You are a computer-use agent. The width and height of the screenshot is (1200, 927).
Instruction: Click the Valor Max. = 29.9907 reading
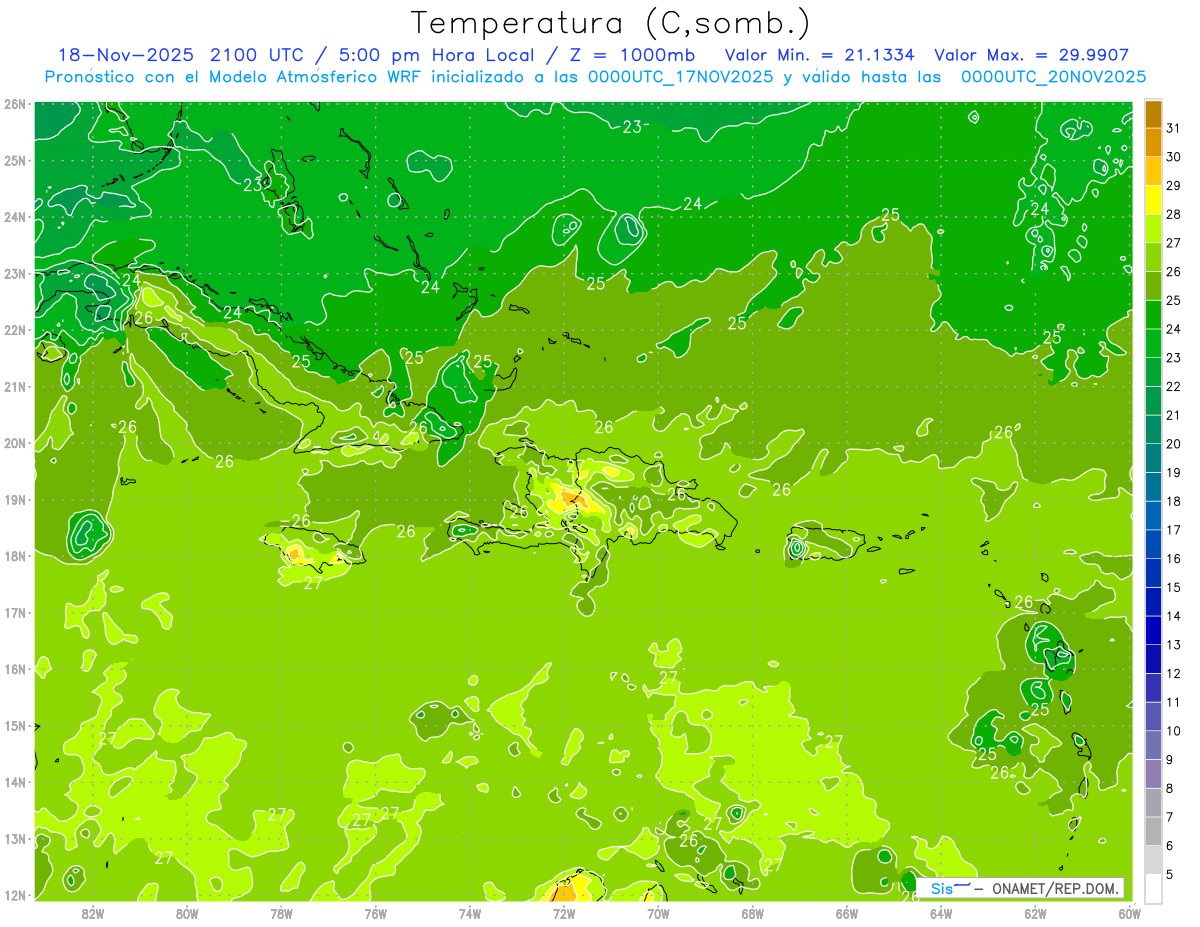click(1032, 55)
